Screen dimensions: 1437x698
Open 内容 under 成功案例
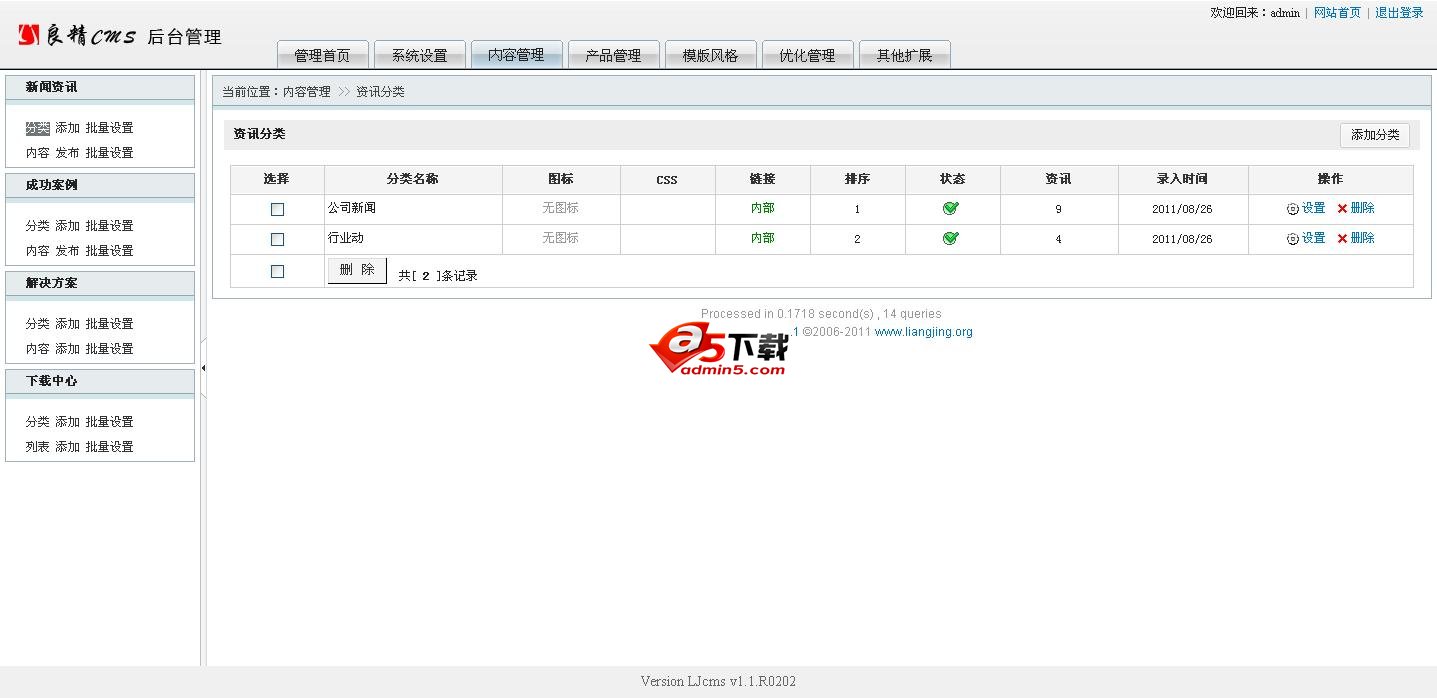37,251
